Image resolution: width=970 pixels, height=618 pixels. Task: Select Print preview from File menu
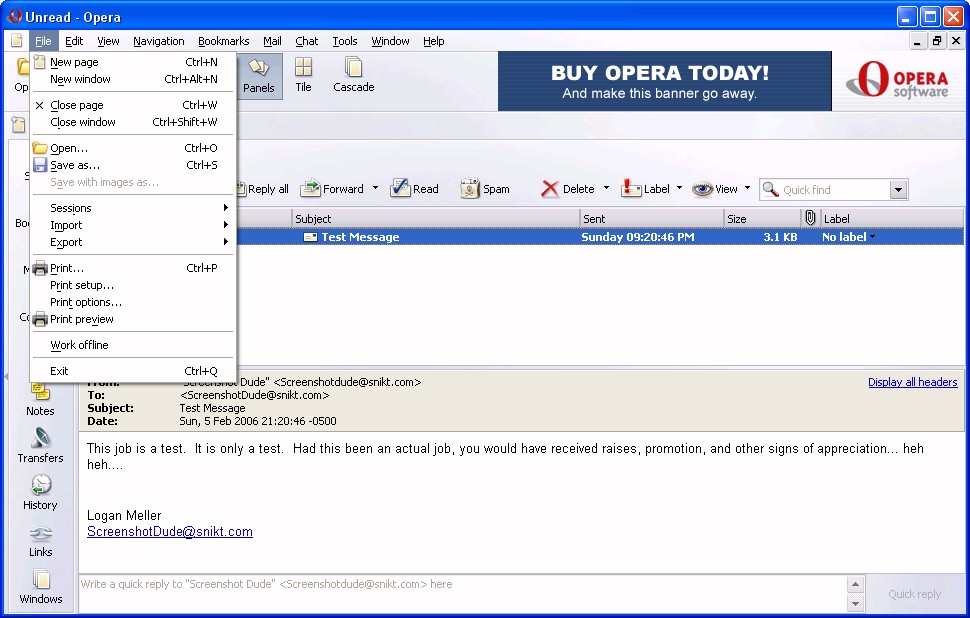[x=82, y=319]
